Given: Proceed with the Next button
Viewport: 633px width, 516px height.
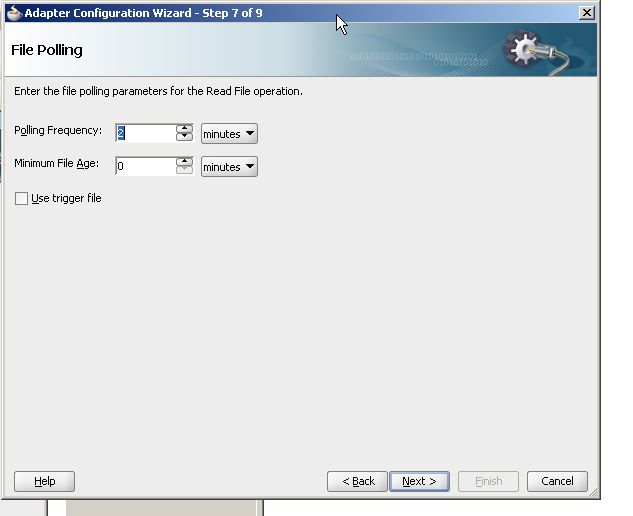Looking at the screenshot, I should click(419, 481).
